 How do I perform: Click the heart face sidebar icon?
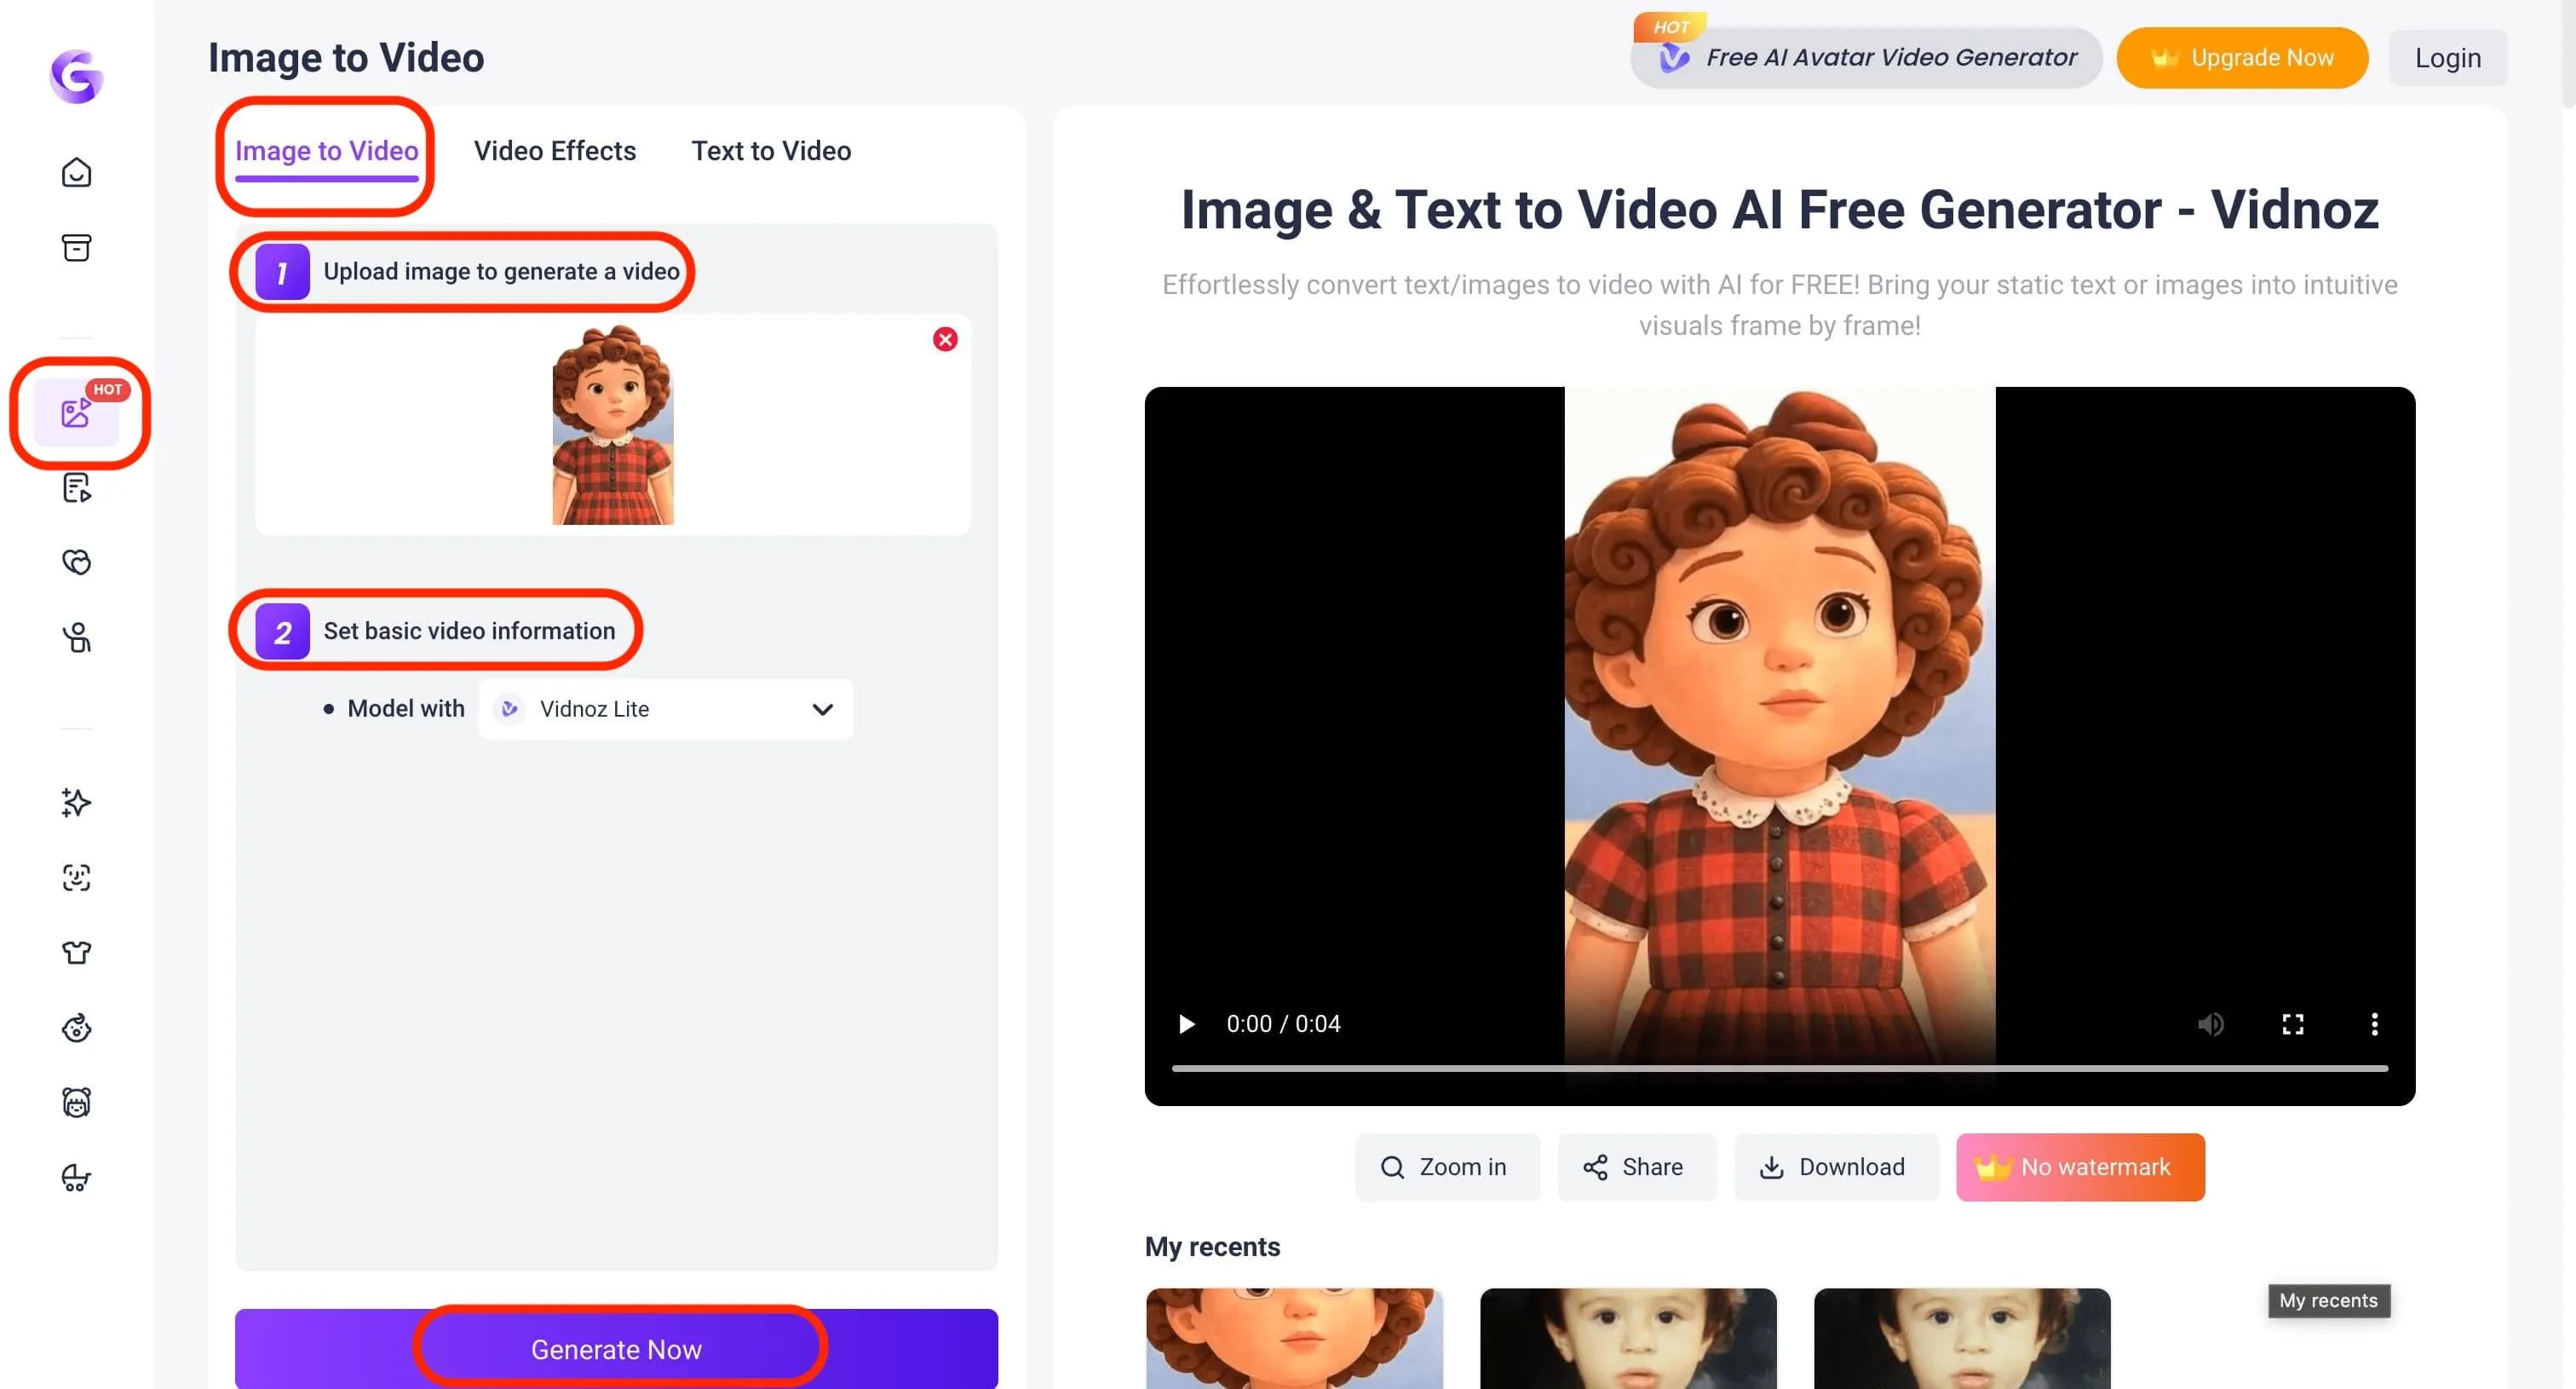[x=76, y=562]
